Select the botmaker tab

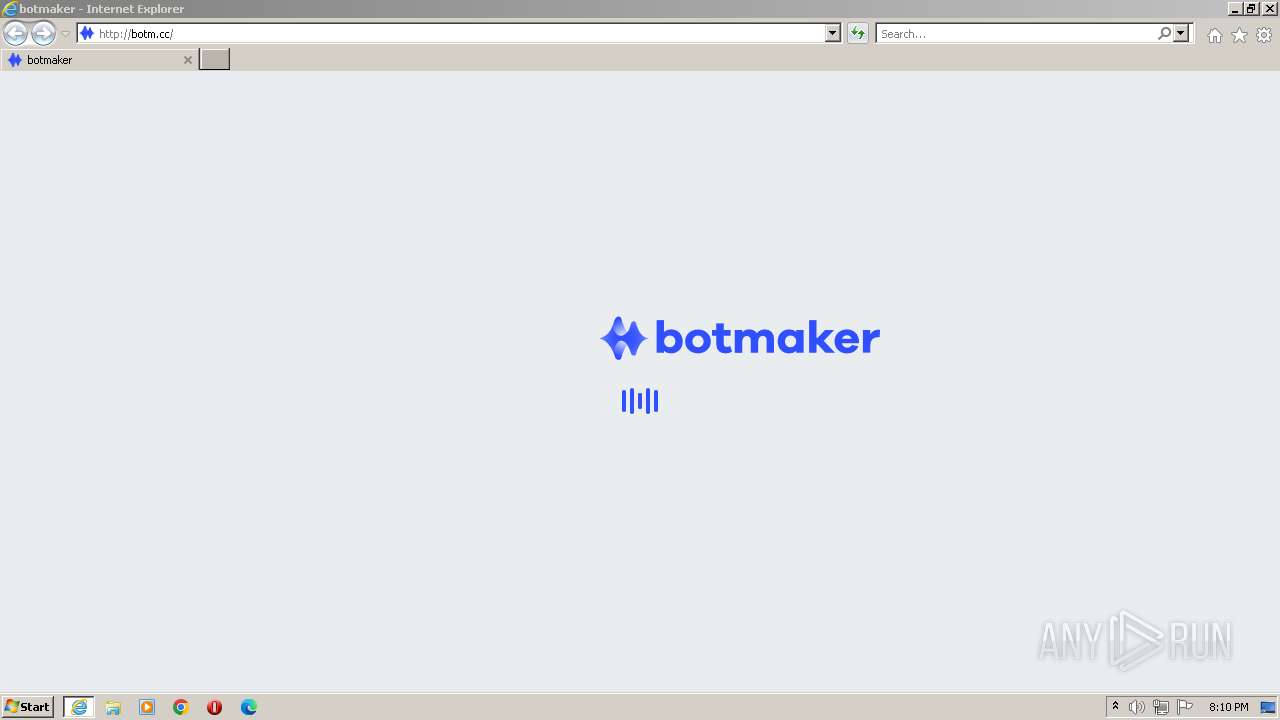(x=99, y=60)
